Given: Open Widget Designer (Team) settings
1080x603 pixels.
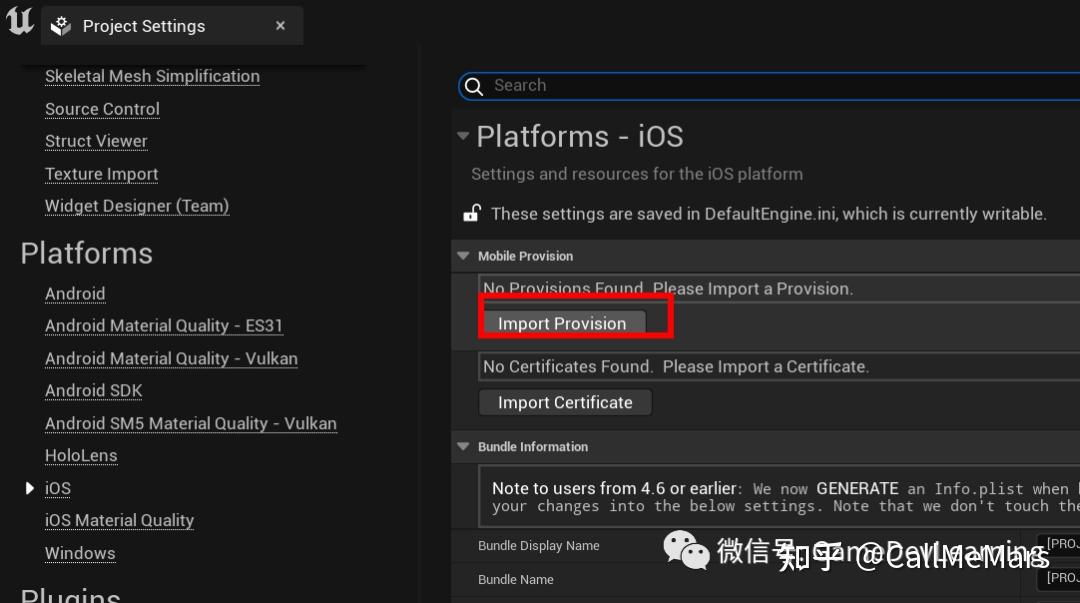Looking at the screenshot, I should (x=136, y=206).
